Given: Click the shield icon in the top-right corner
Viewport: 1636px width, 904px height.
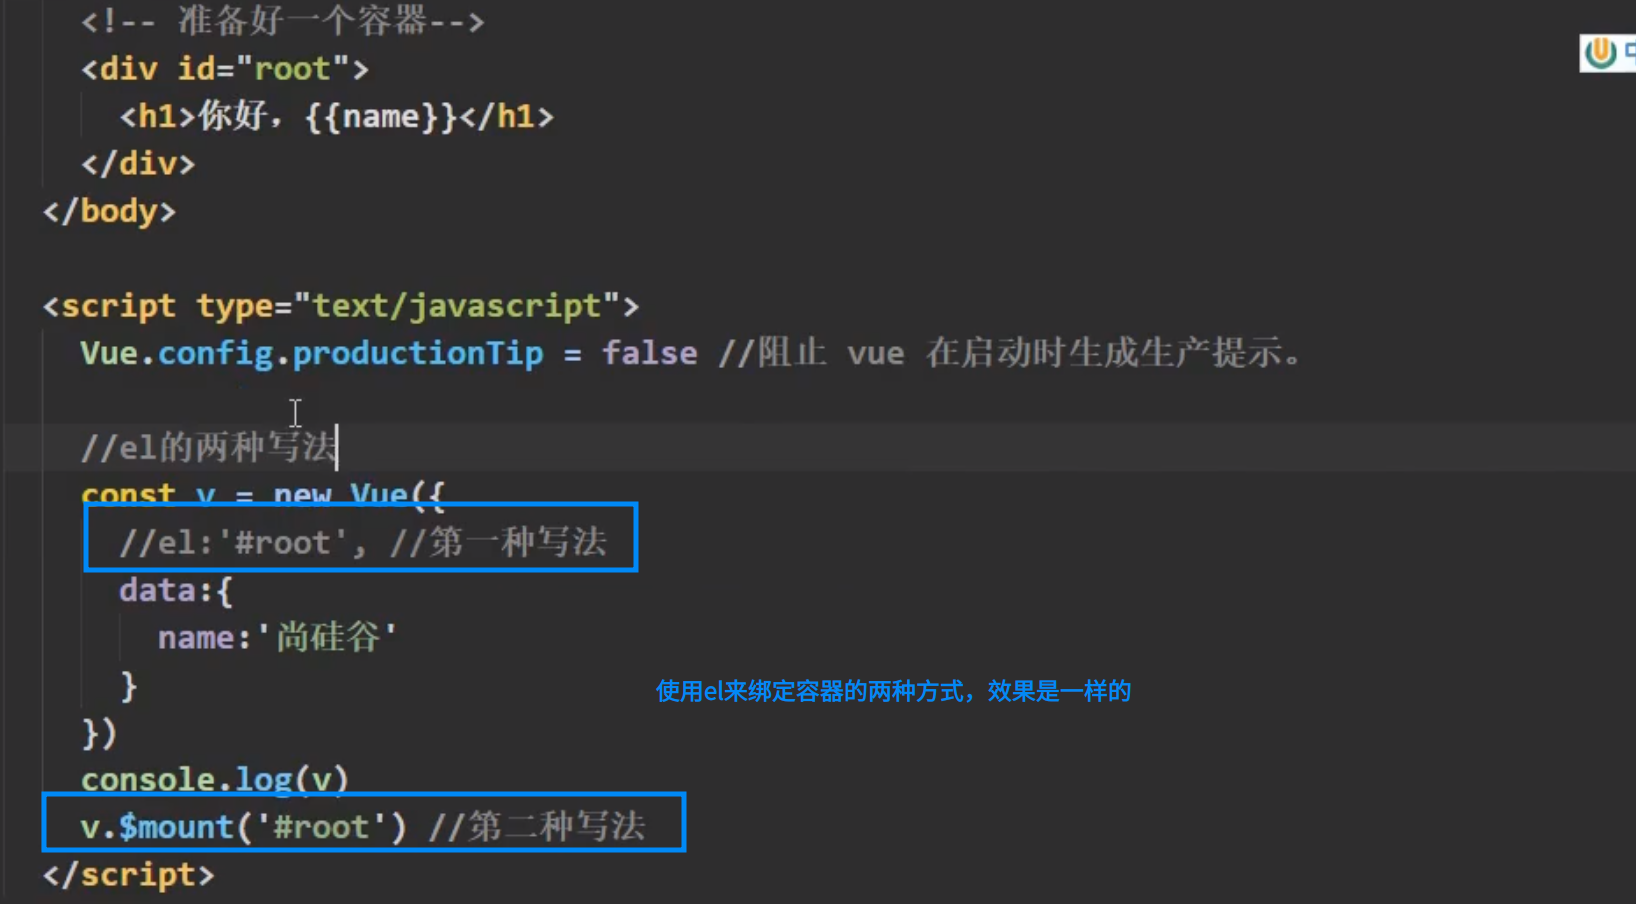Looking at the screenshot, I should [x=1601, y=52].
